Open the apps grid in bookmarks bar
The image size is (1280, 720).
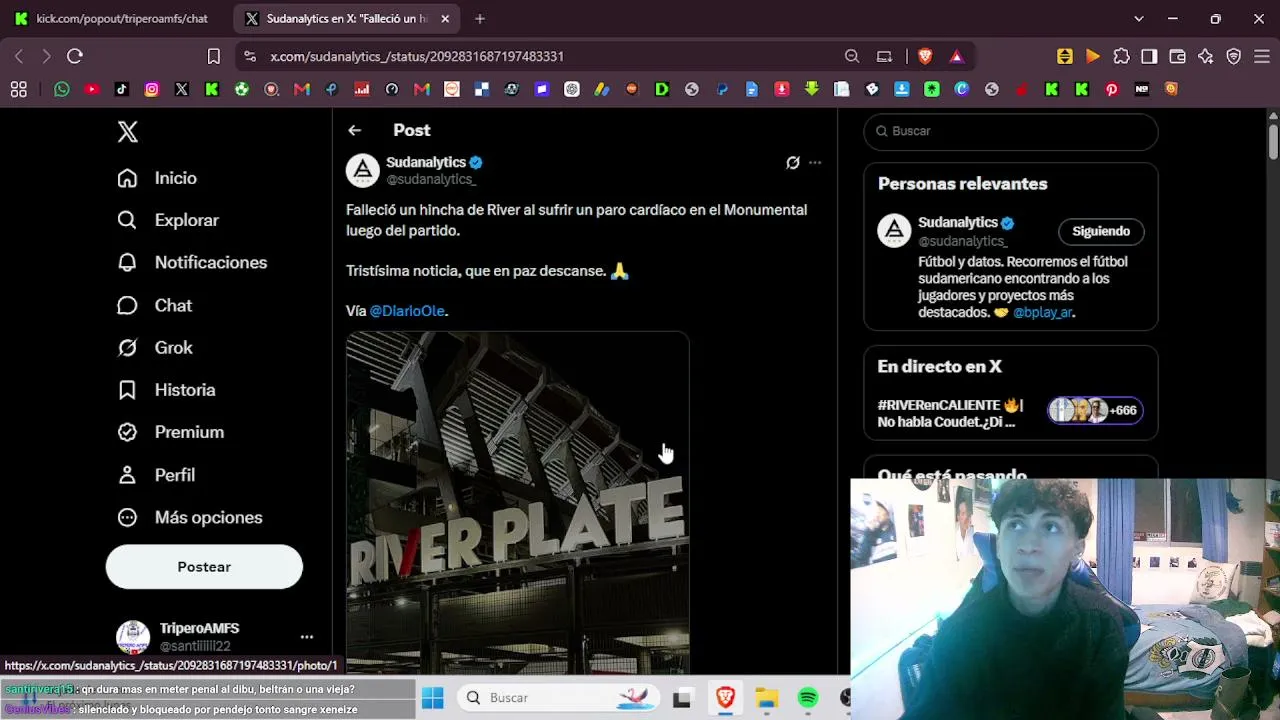(x=19, y=89)
